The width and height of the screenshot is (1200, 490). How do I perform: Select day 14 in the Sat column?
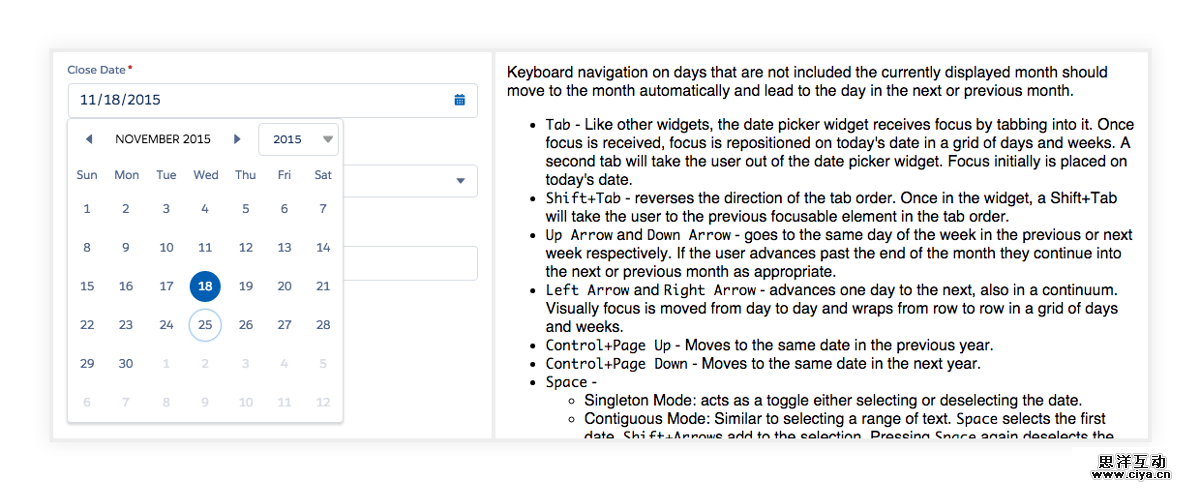[x=323, y=248]
